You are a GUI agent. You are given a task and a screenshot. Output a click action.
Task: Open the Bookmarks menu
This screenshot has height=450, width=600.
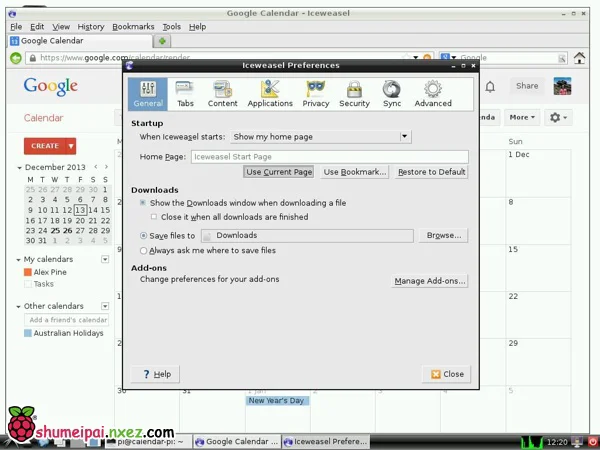[133, 27]
